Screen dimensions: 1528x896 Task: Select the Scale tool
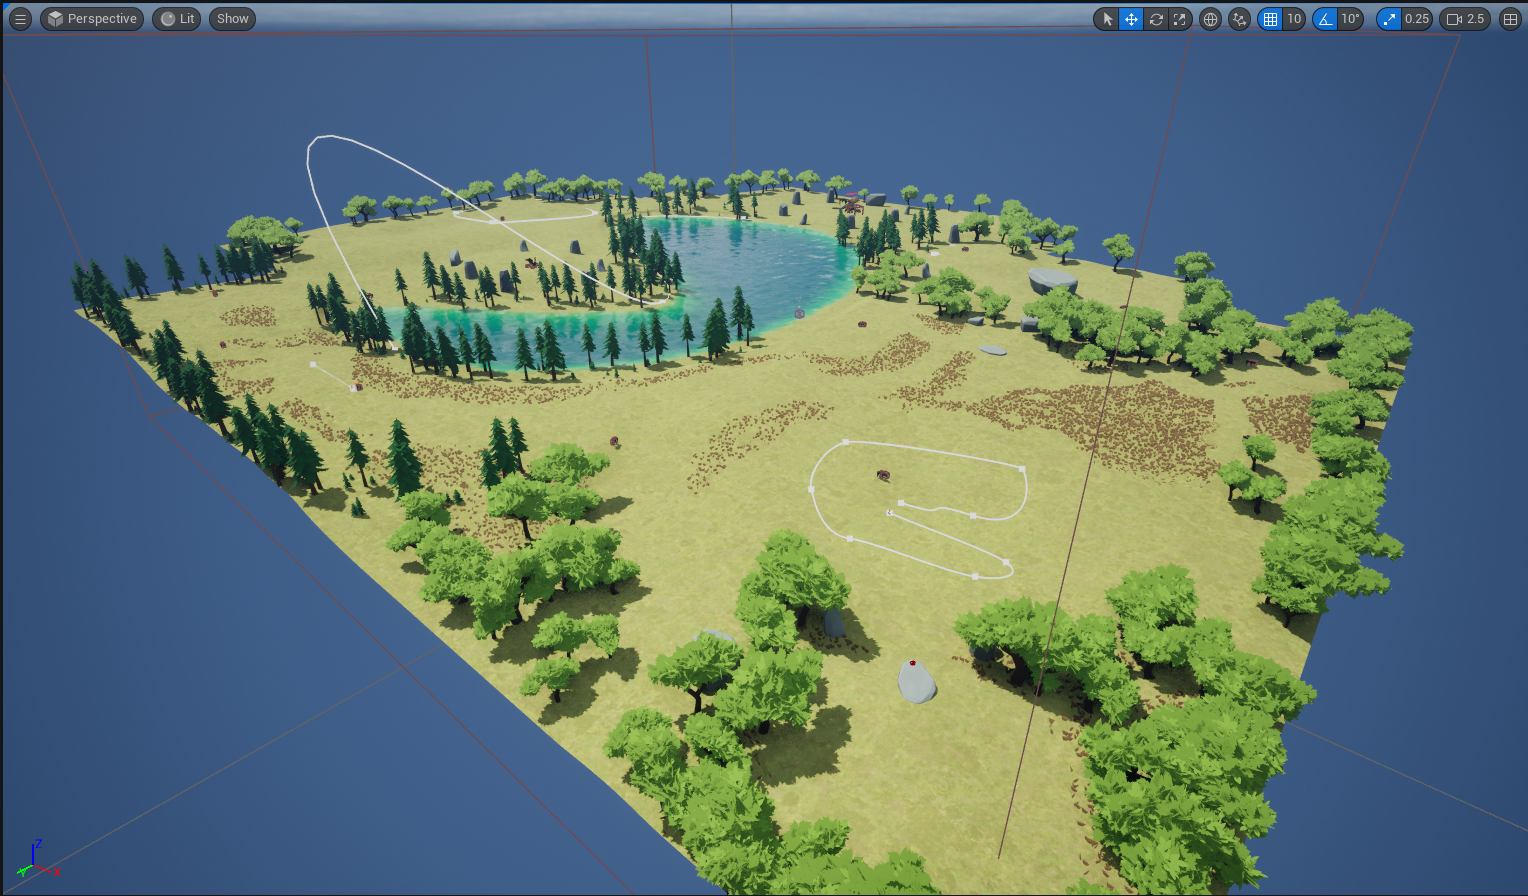point(1180,19)
